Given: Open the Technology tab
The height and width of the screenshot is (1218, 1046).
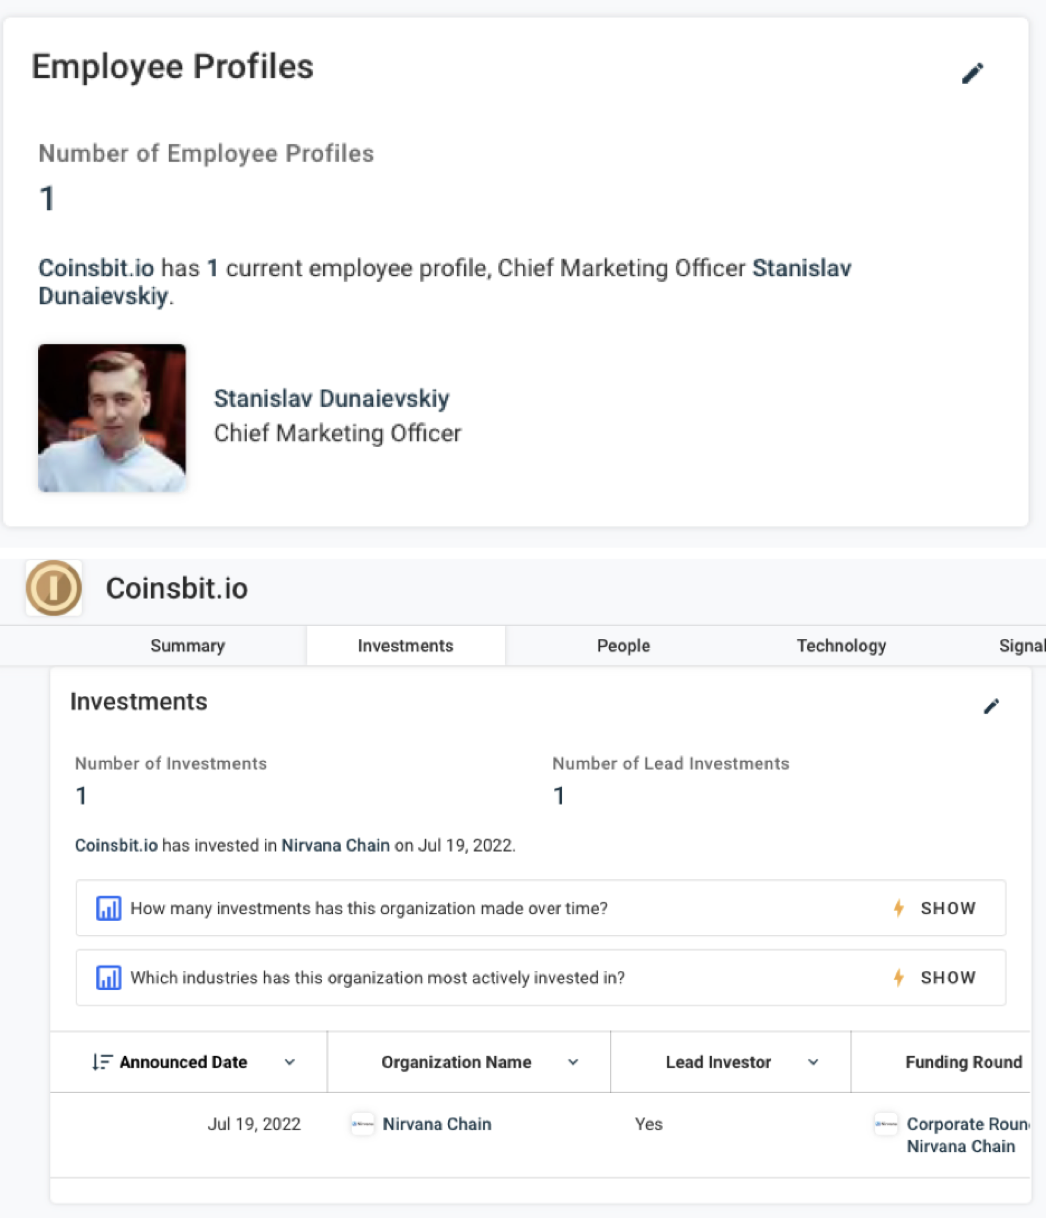Looking at the screenshot, I should [x=841, y=646].
